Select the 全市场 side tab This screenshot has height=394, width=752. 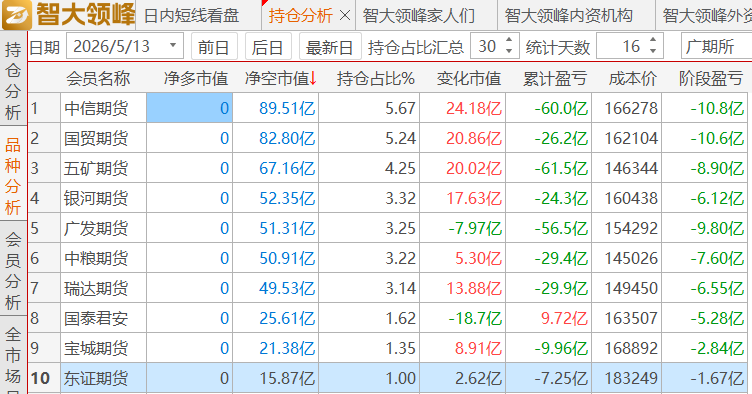pos(13,357)
